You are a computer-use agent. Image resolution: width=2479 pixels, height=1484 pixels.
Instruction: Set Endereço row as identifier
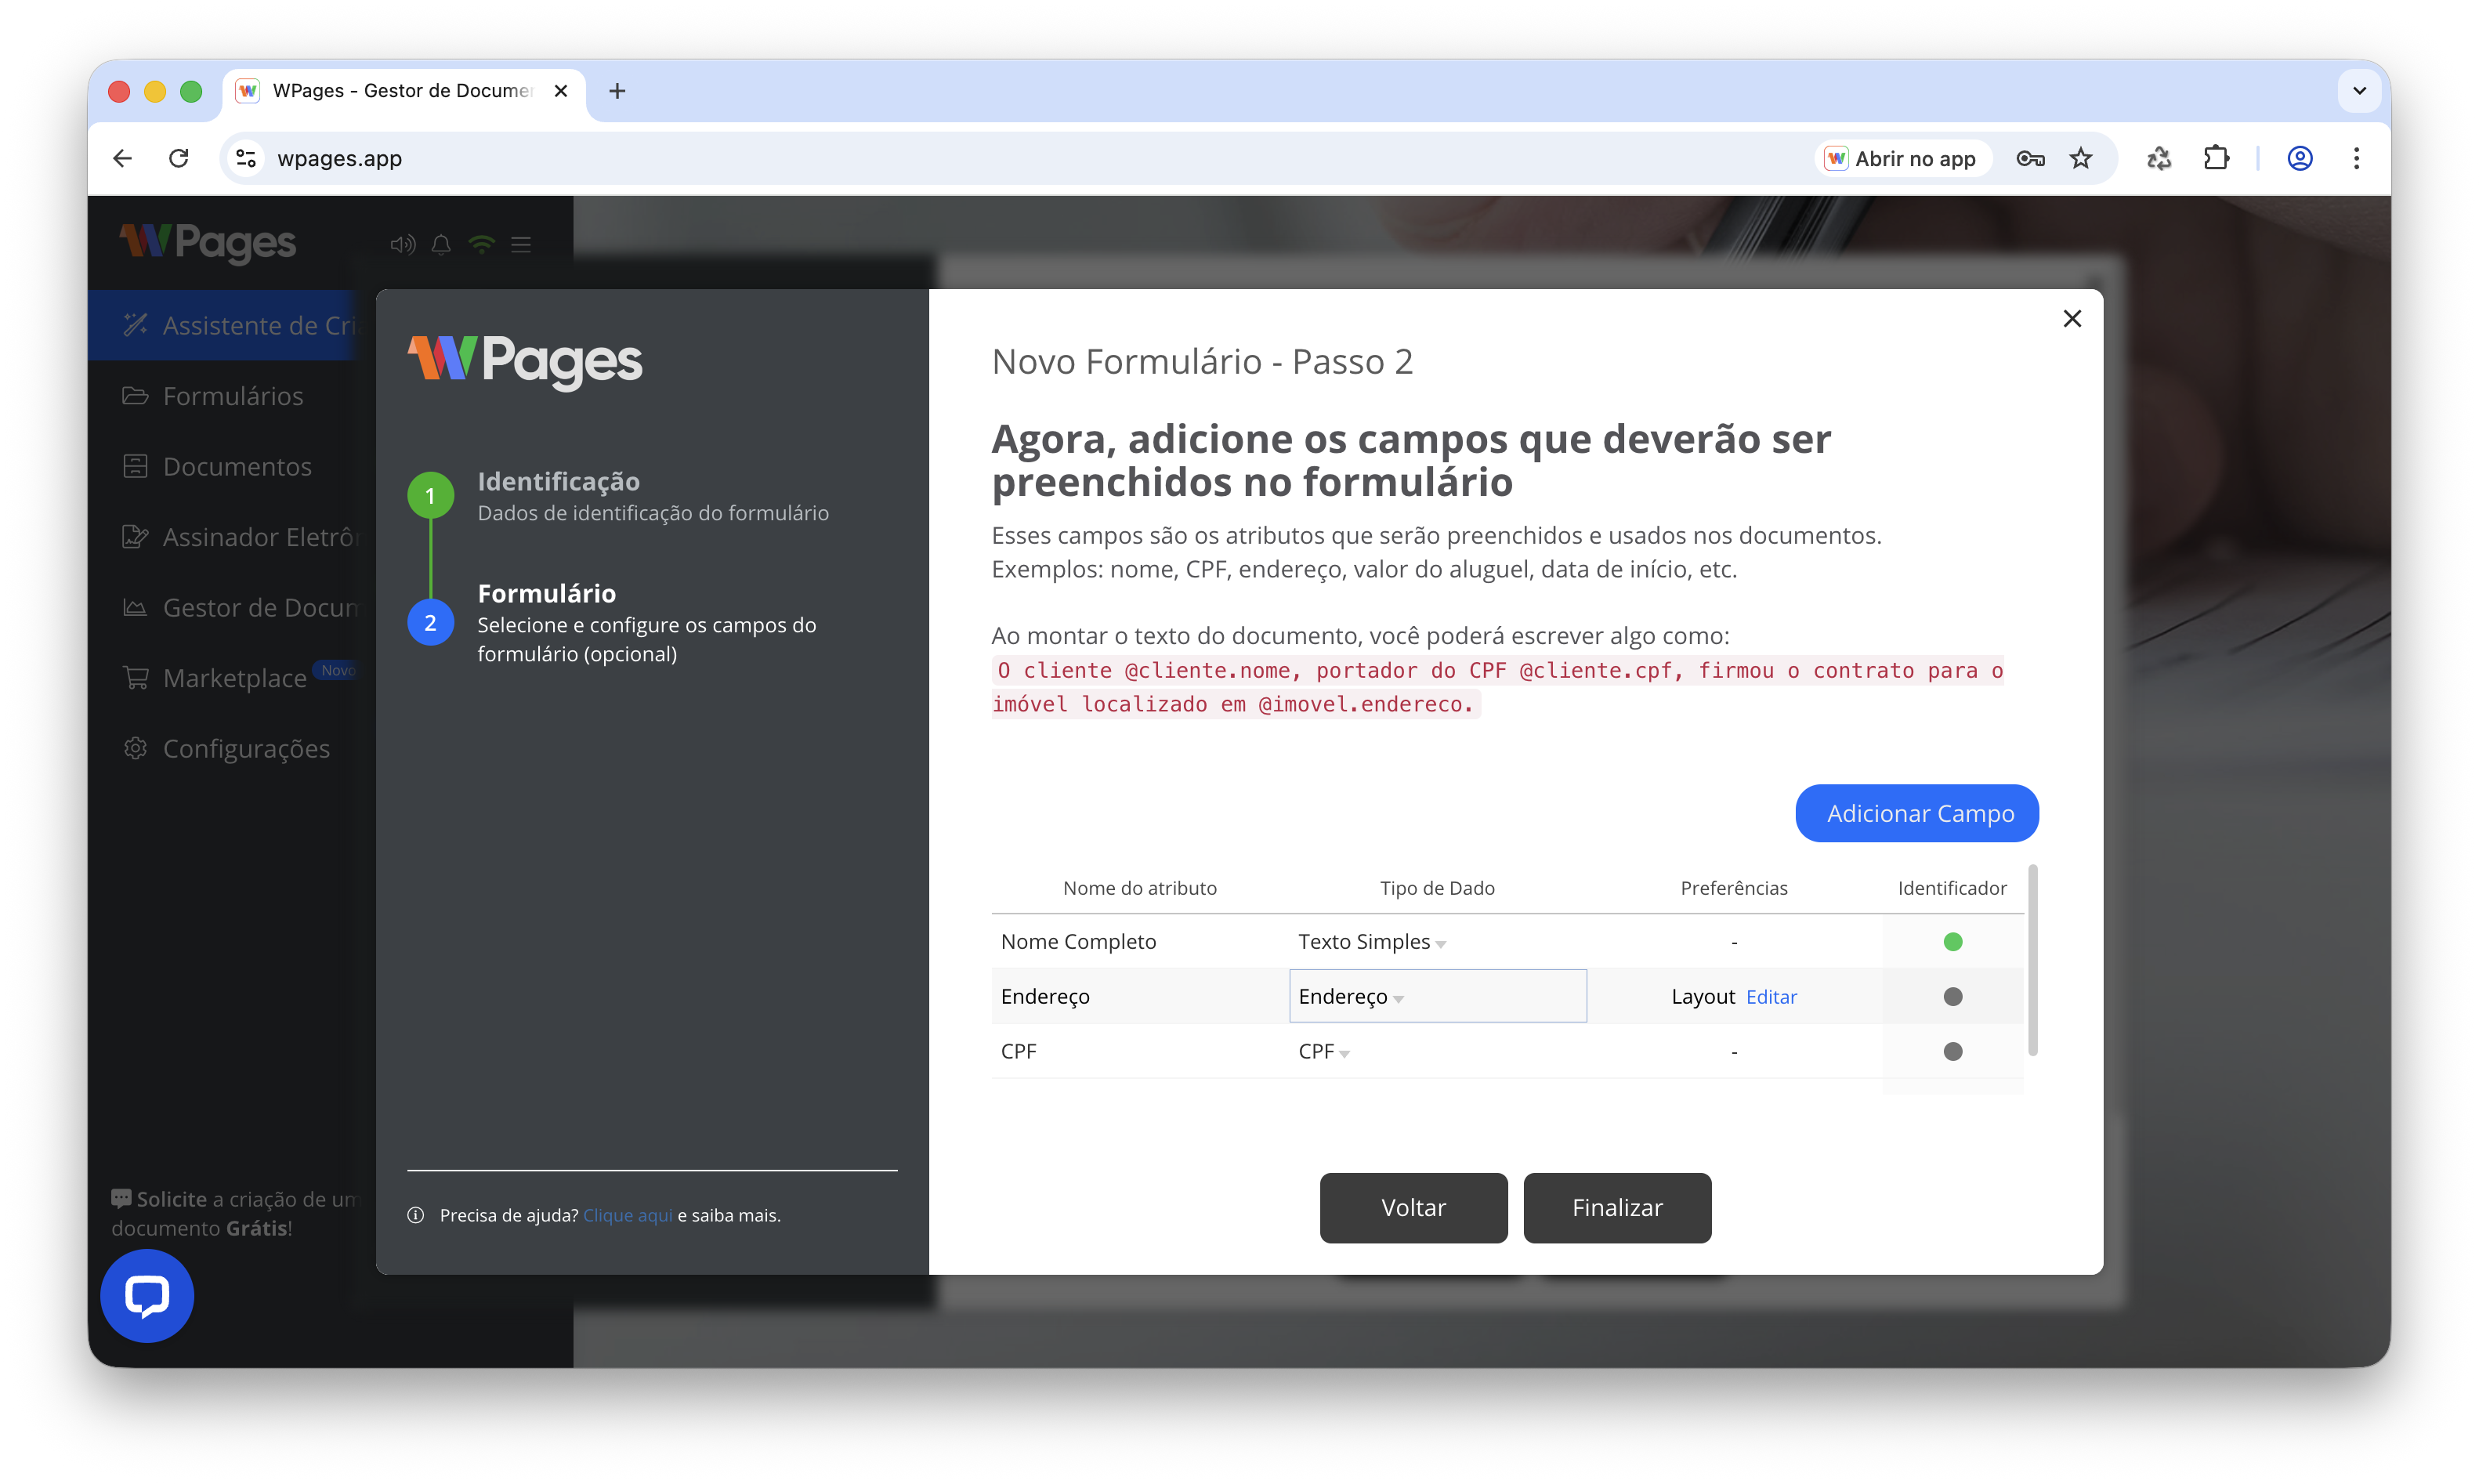[1952, 996]
